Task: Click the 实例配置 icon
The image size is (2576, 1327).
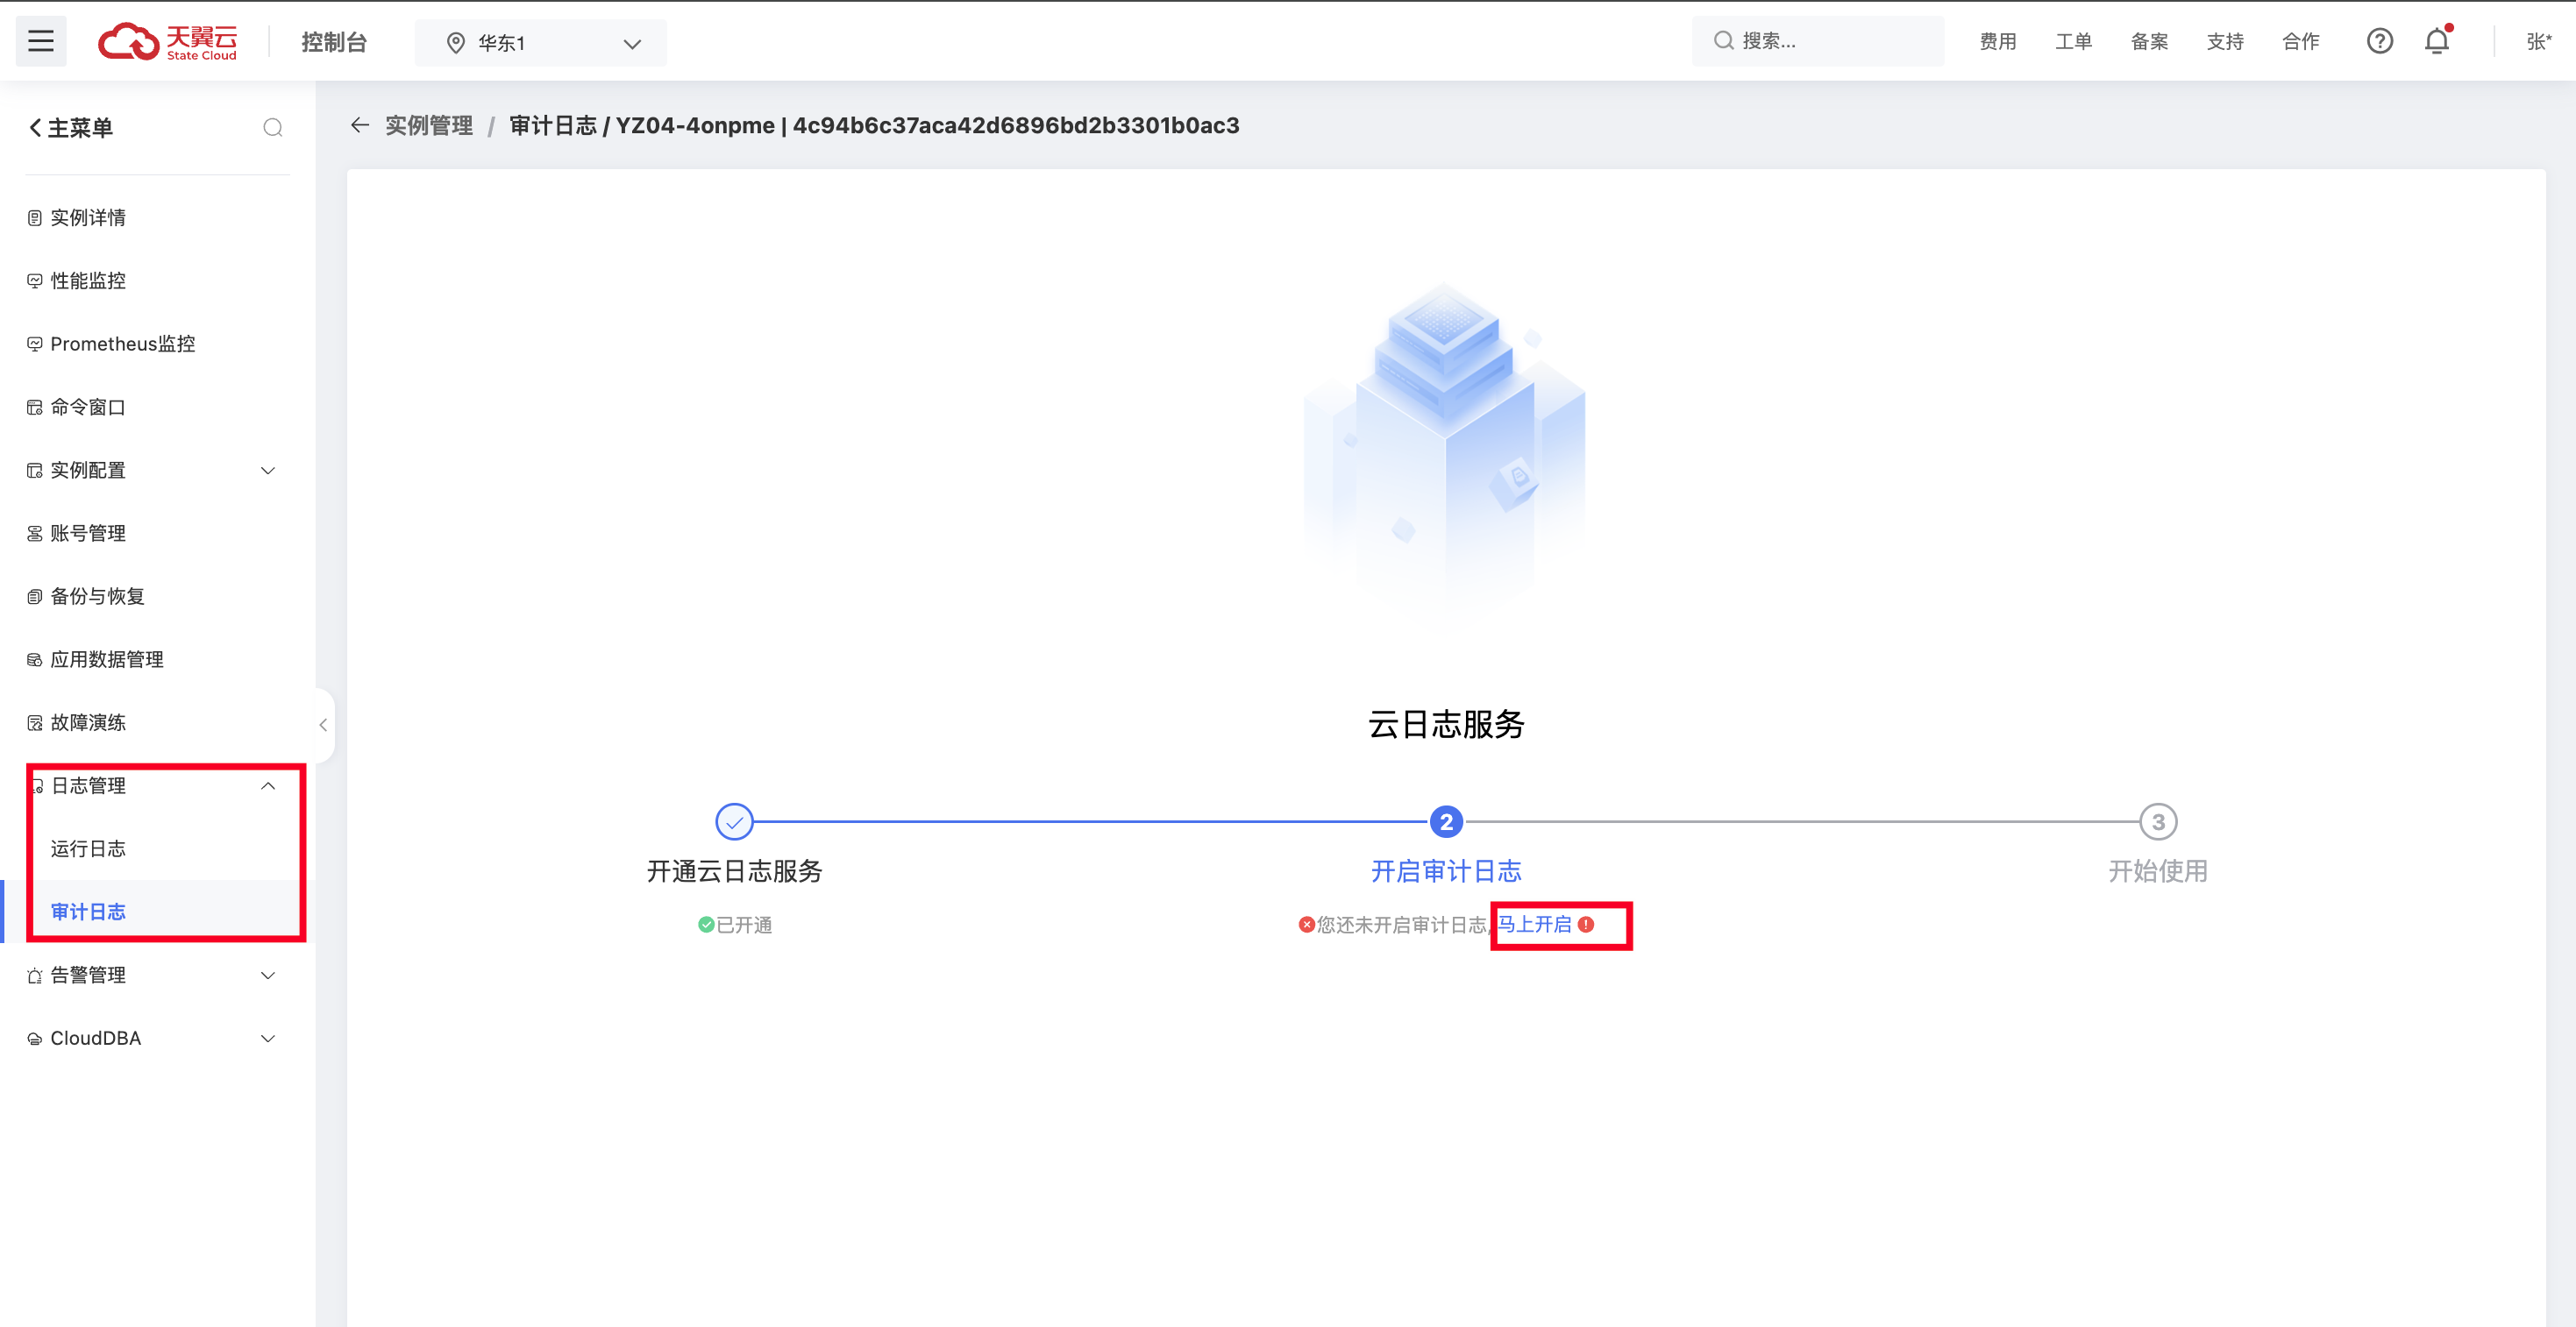Action: (x=35, y=470)
